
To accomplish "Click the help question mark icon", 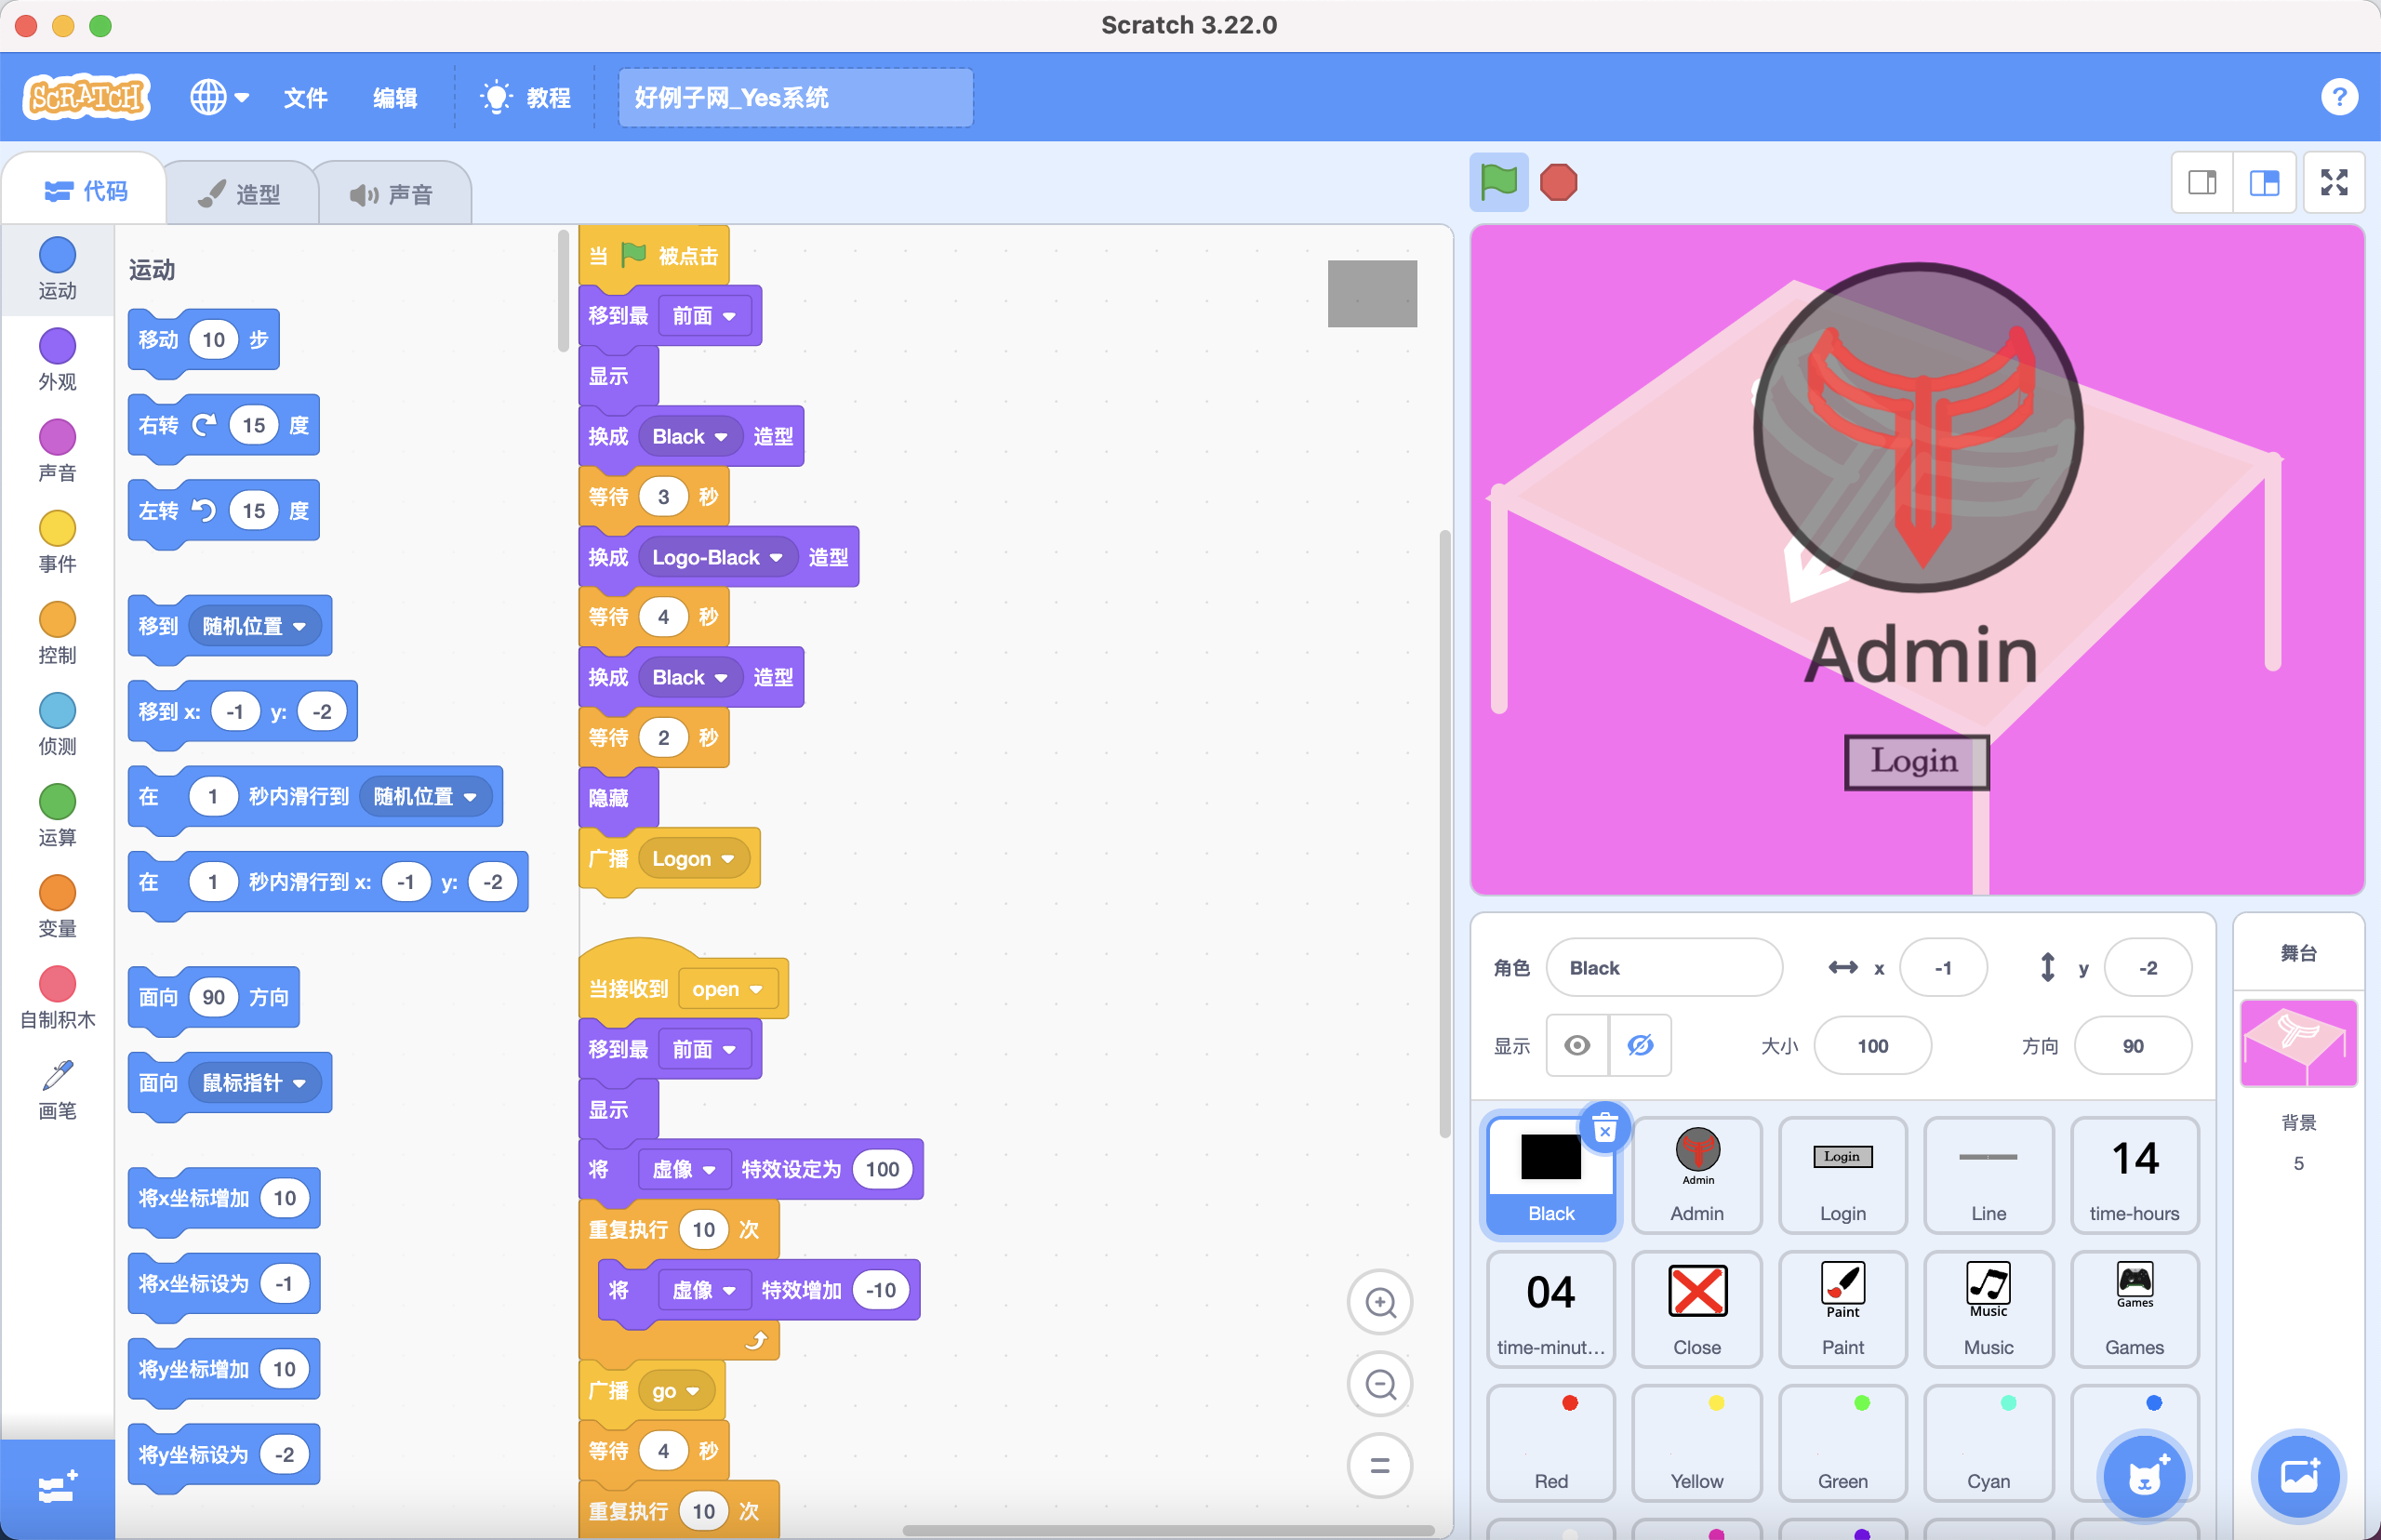I will pos(2338,97).
